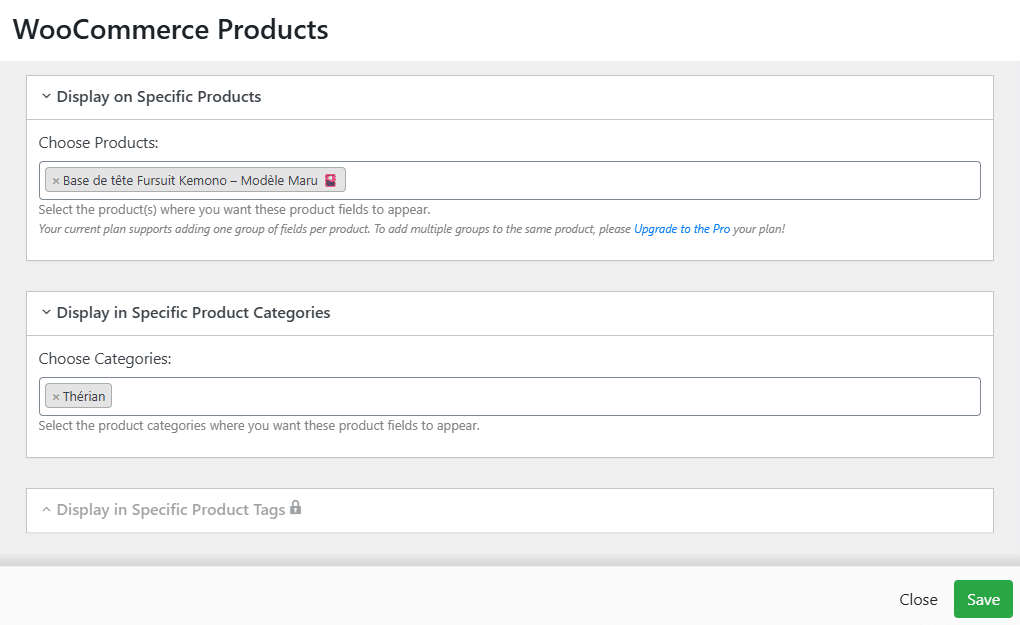Viewport: 1020px width, 625px height.
Task: Collapse the Specific Product Categories chevron
Action: click(x=46, y=312)
